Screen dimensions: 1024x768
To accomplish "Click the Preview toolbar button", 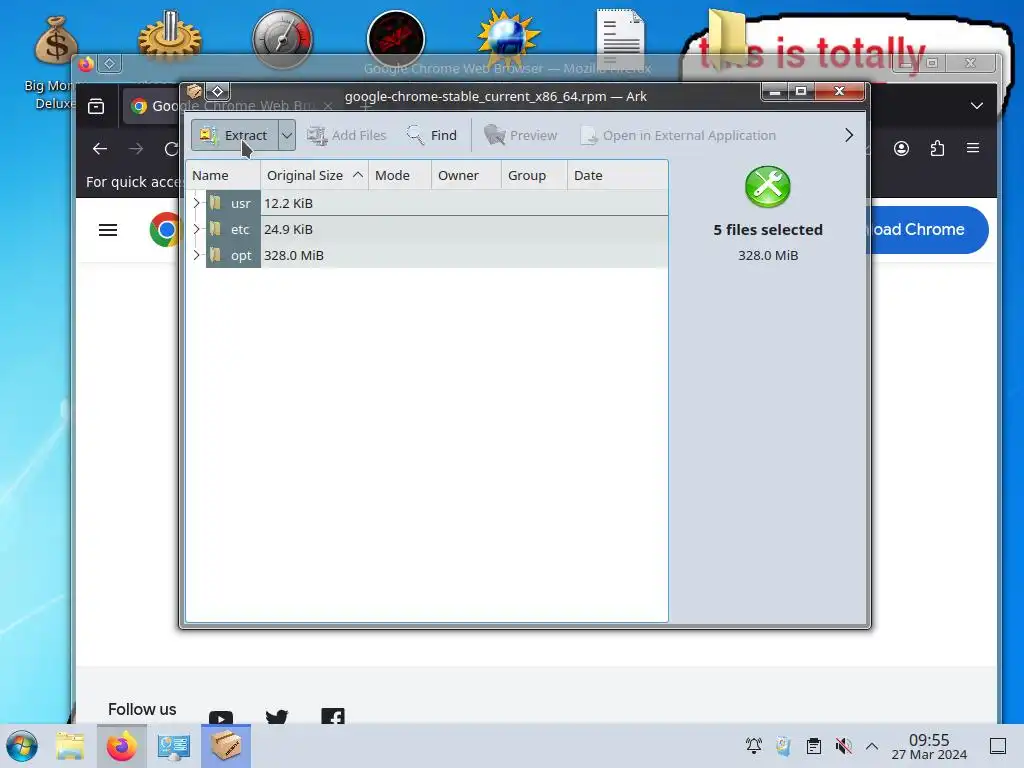I will [520, 135].
